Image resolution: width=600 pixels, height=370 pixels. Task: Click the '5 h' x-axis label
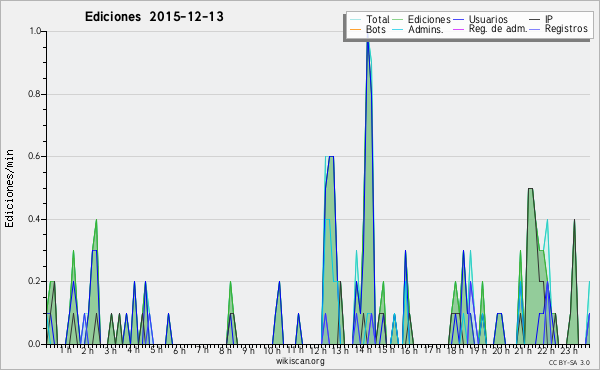(156, 350)
